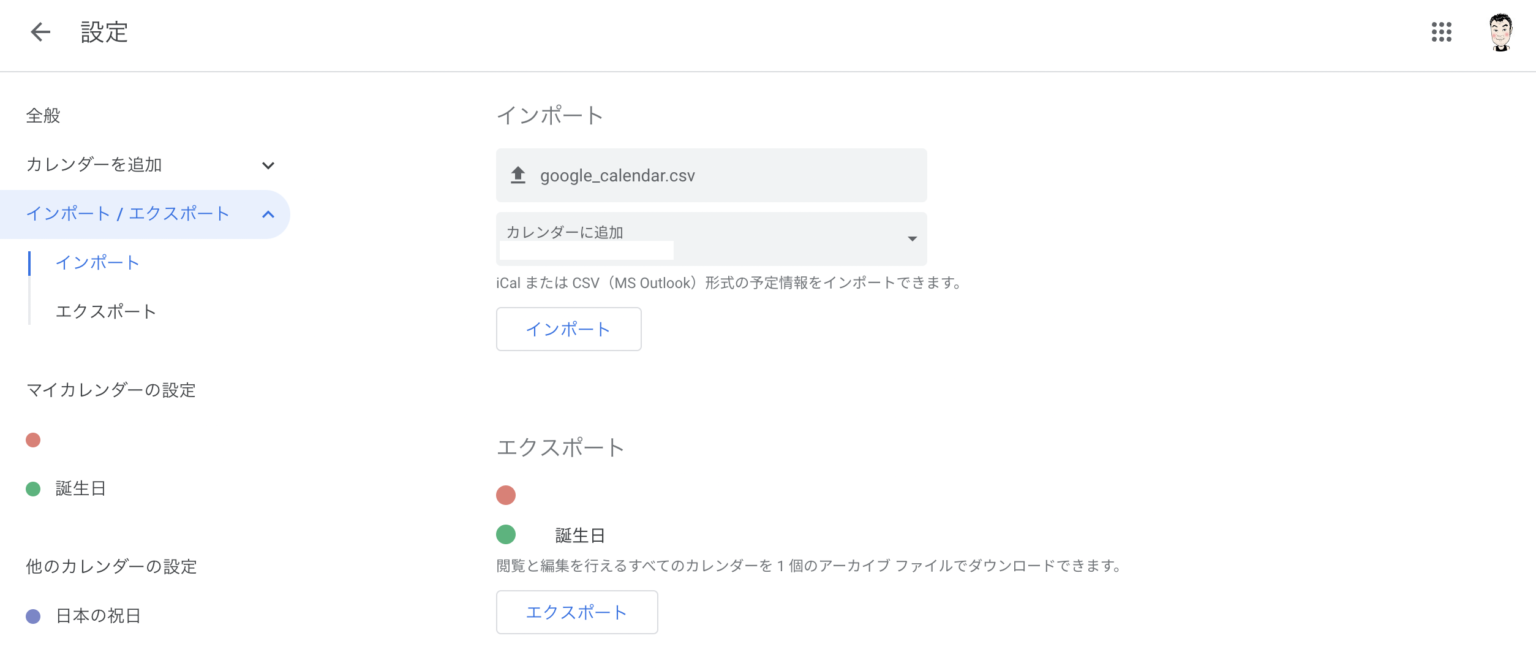
Task: Choose the google_calendar.csv file field
Action: coord(711,175)
